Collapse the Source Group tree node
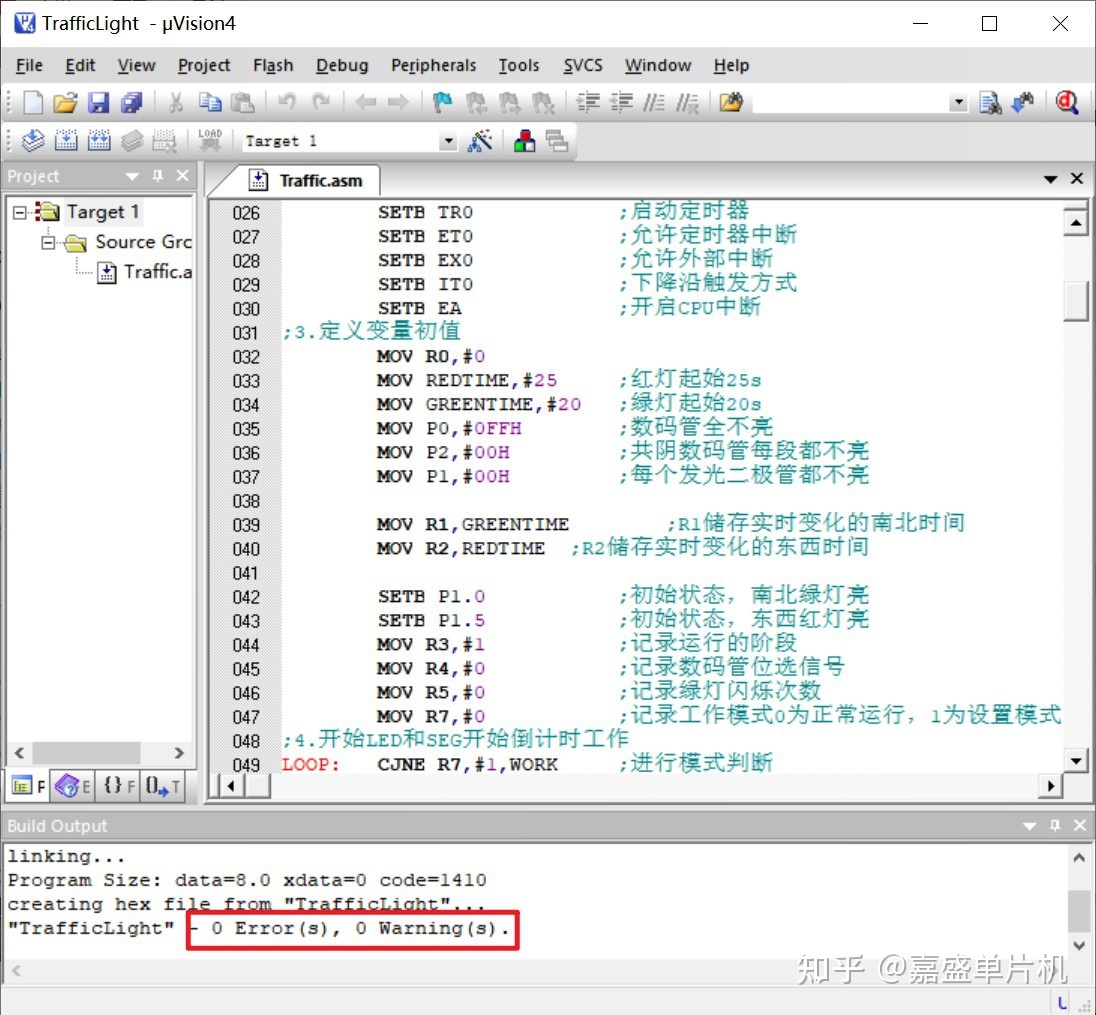This screenshot has height=1015, width=1096. tap(48, 243)
